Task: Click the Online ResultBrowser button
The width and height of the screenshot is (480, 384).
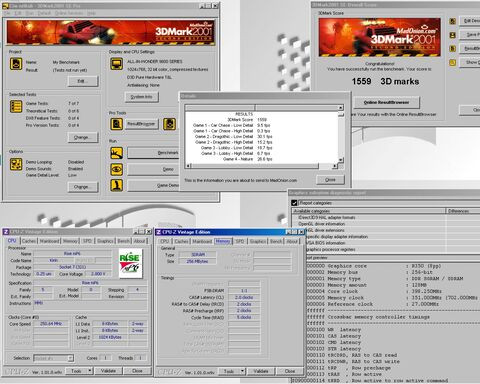Action: point(386,103)
